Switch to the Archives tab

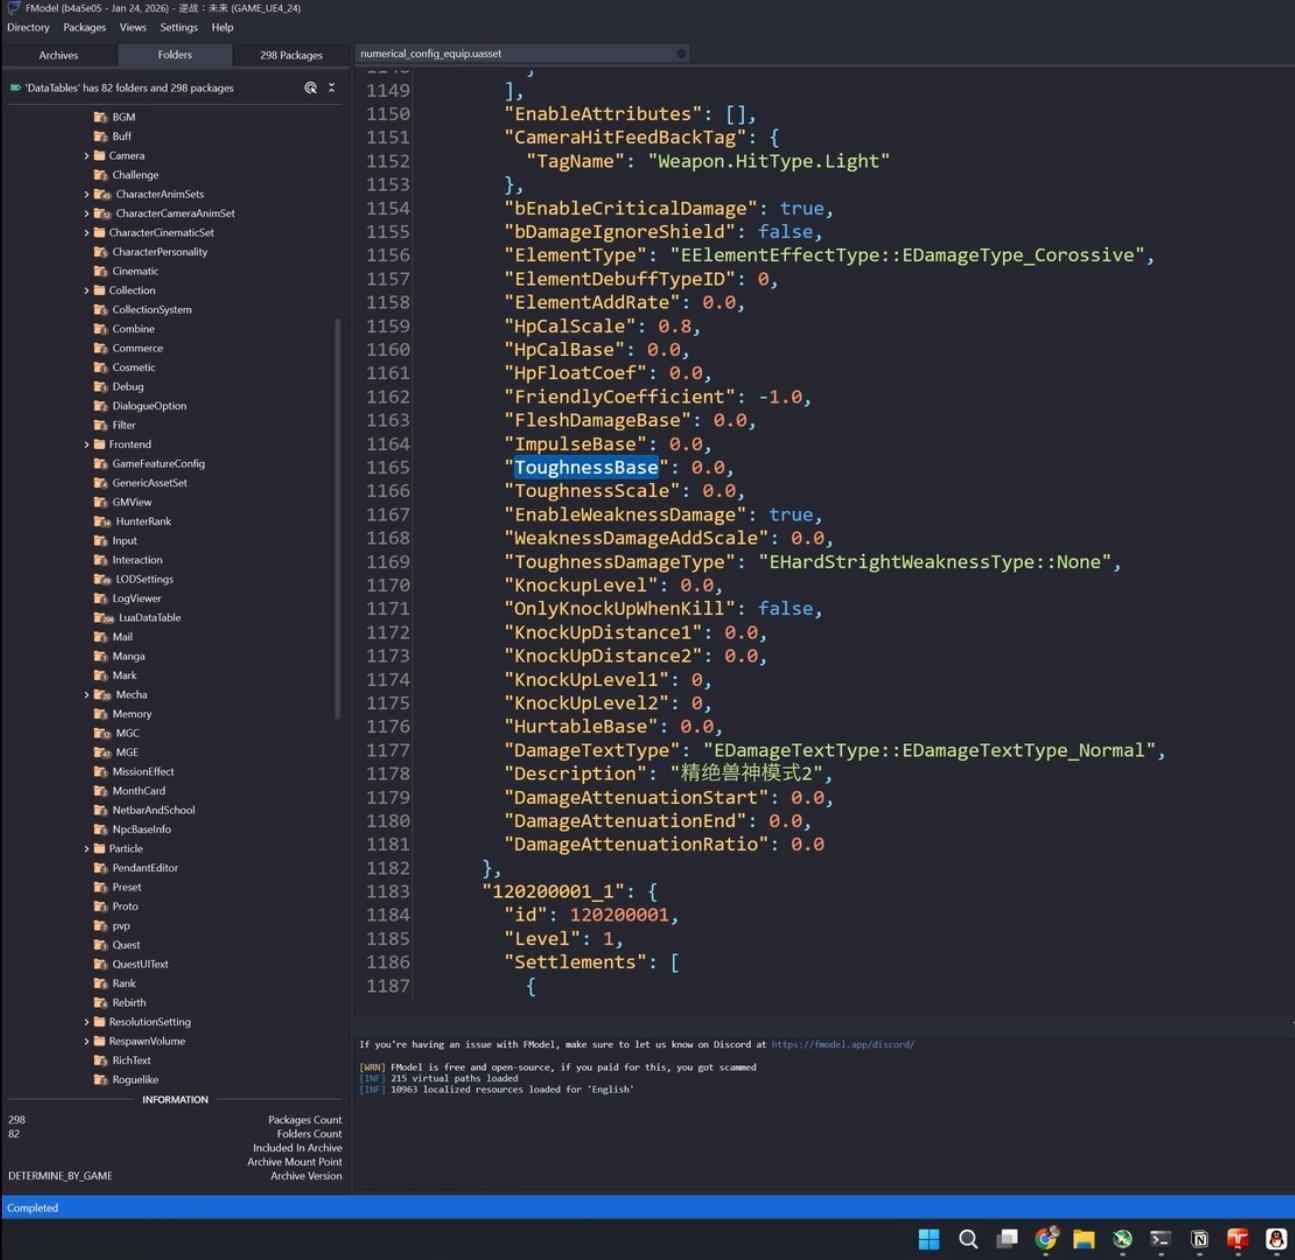[58, 55]
